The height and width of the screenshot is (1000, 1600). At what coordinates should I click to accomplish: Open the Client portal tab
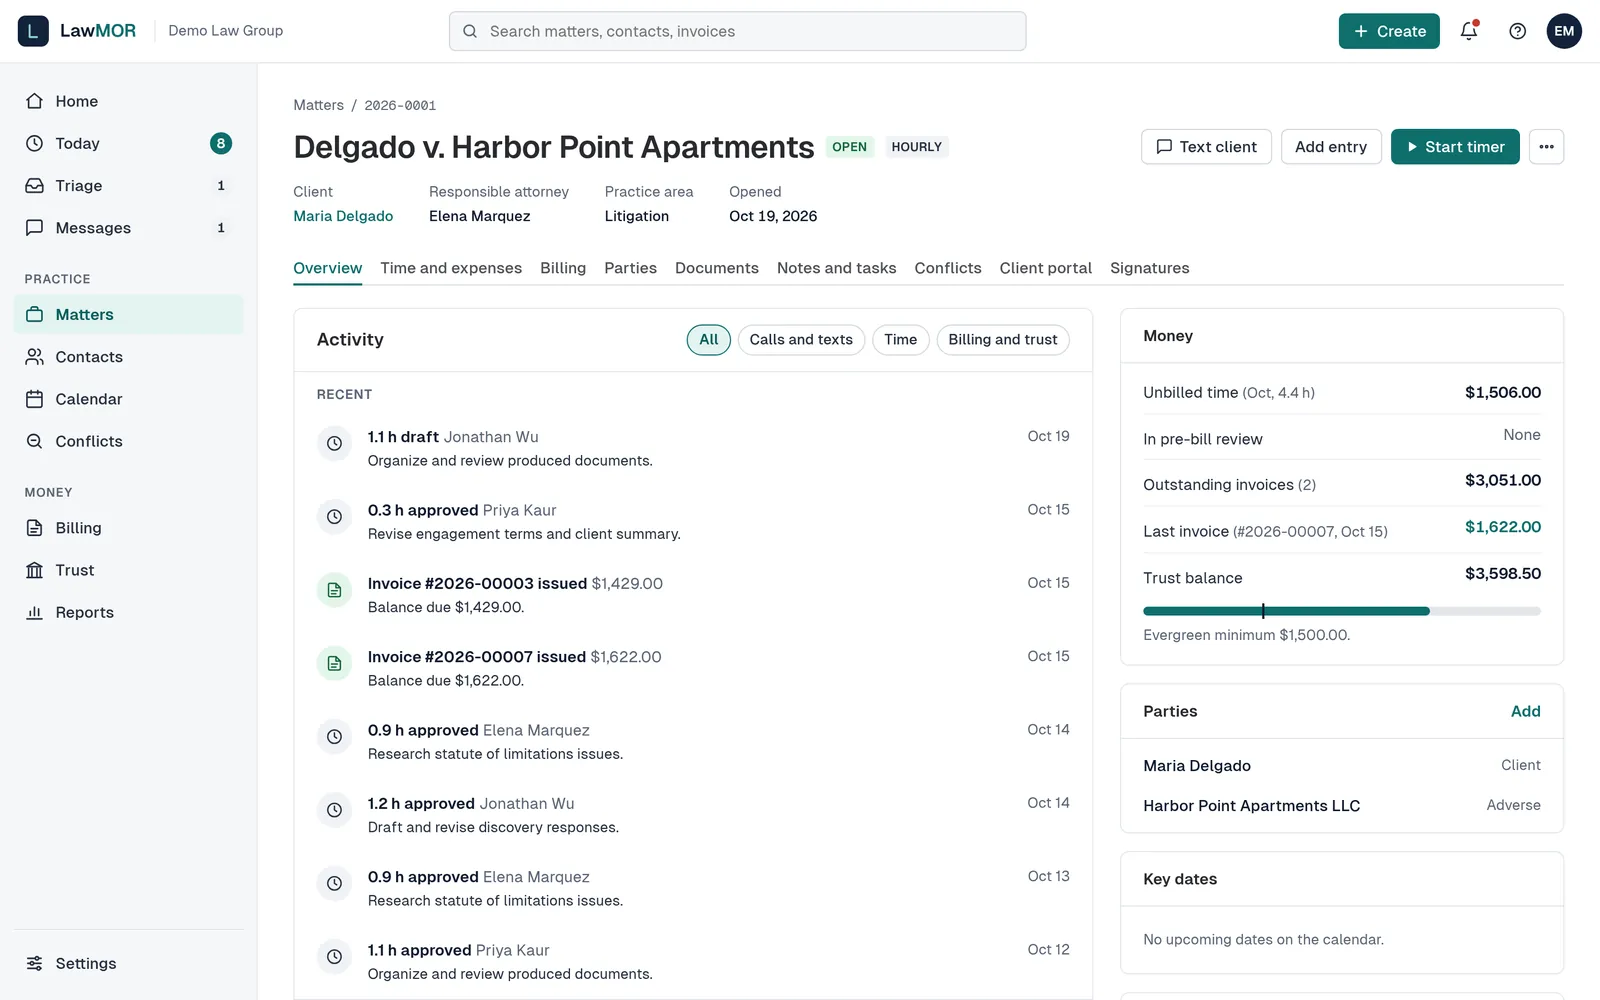[1046, 268]
